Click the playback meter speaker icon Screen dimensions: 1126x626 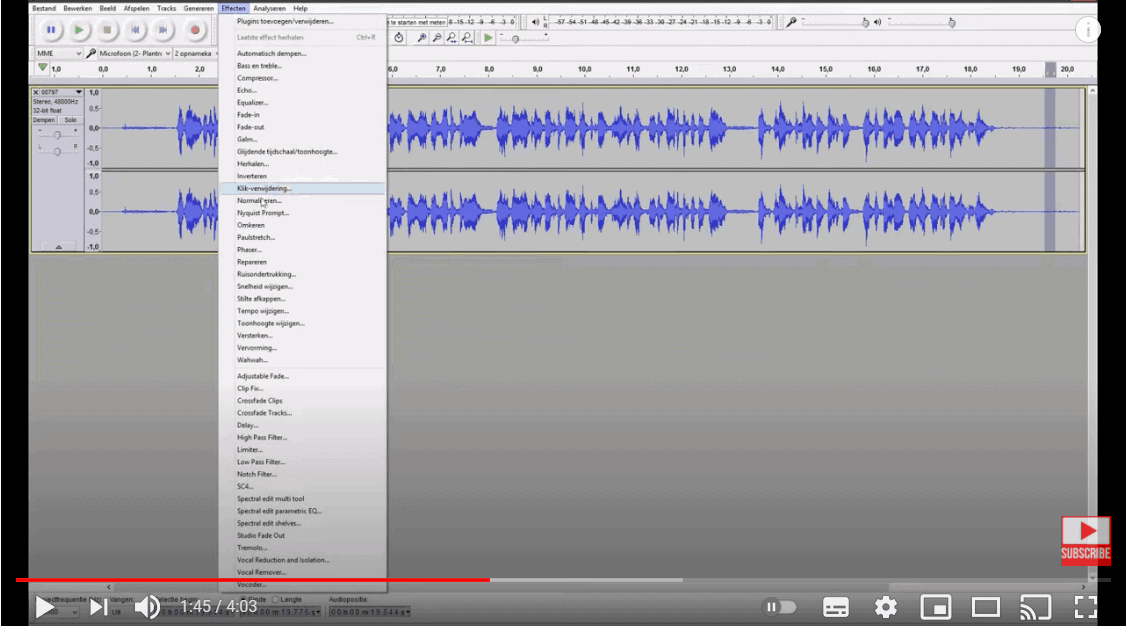coord(535,22)
